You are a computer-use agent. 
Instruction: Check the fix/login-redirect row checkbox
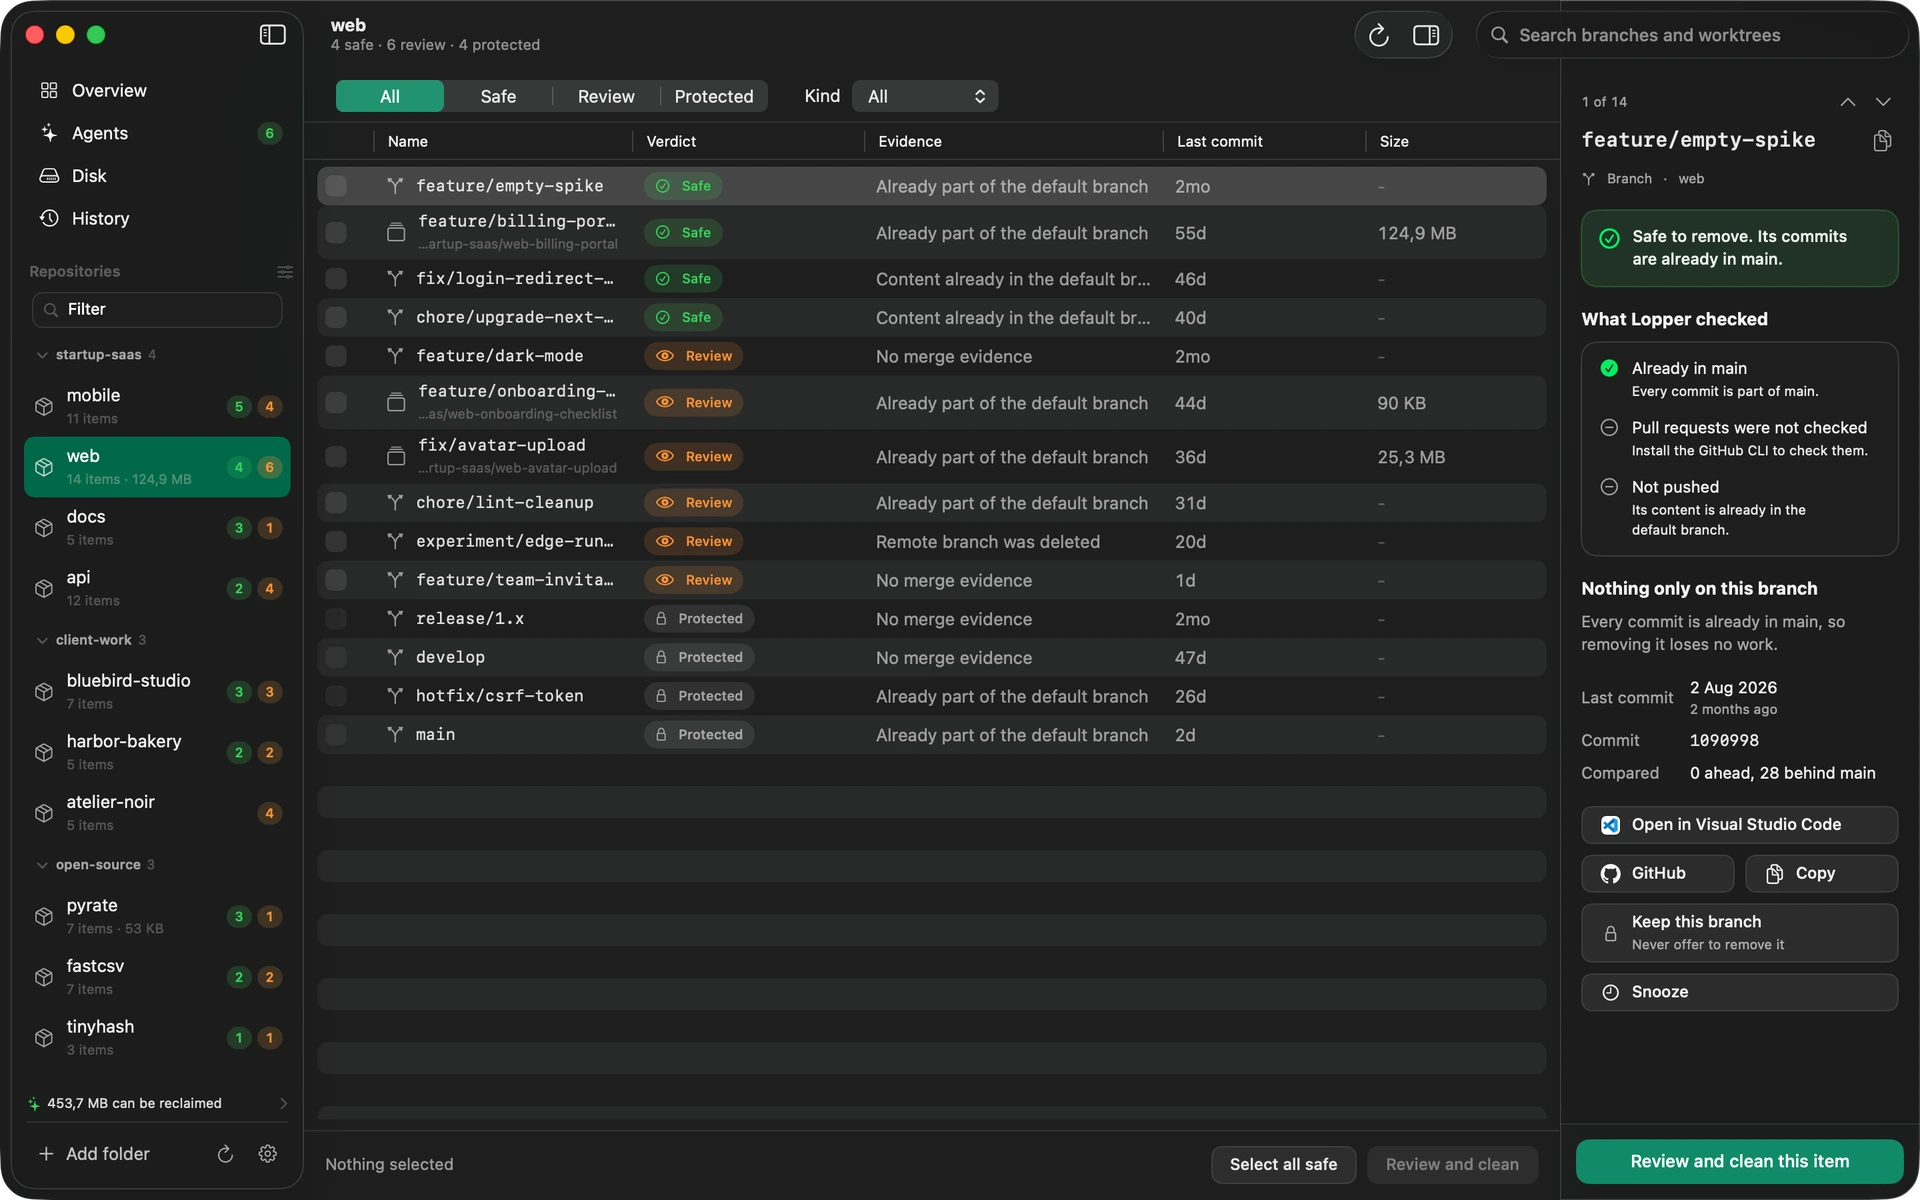[x=336, y=279]
